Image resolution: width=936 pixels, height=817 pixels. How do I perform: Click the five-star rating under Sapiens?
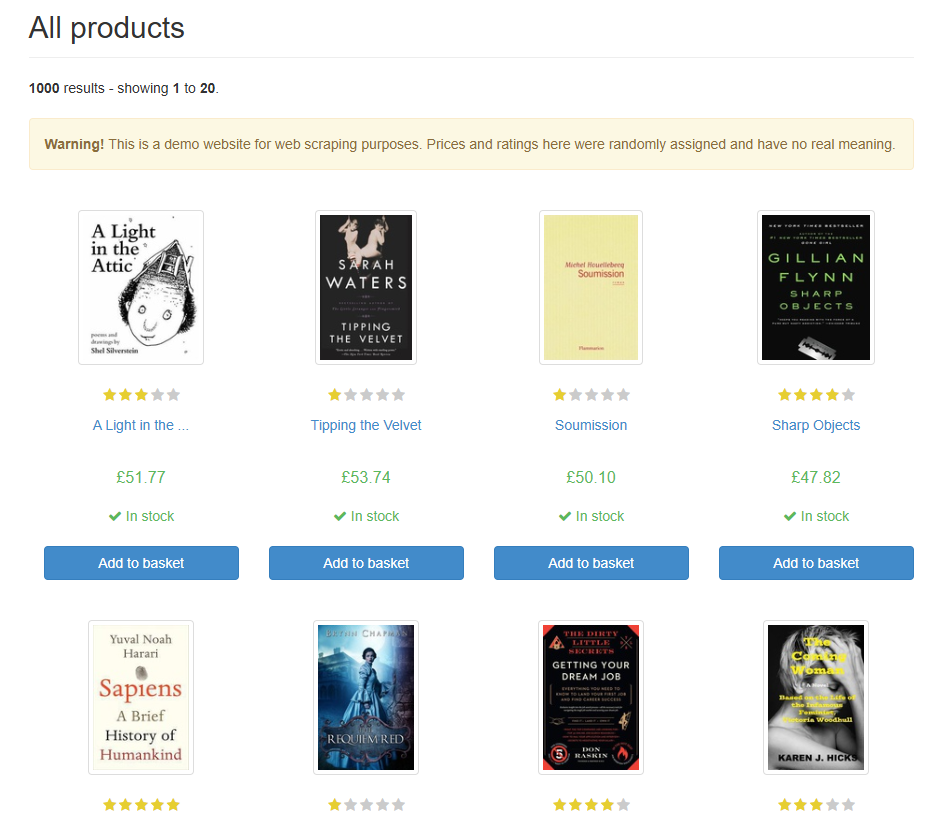141,805
